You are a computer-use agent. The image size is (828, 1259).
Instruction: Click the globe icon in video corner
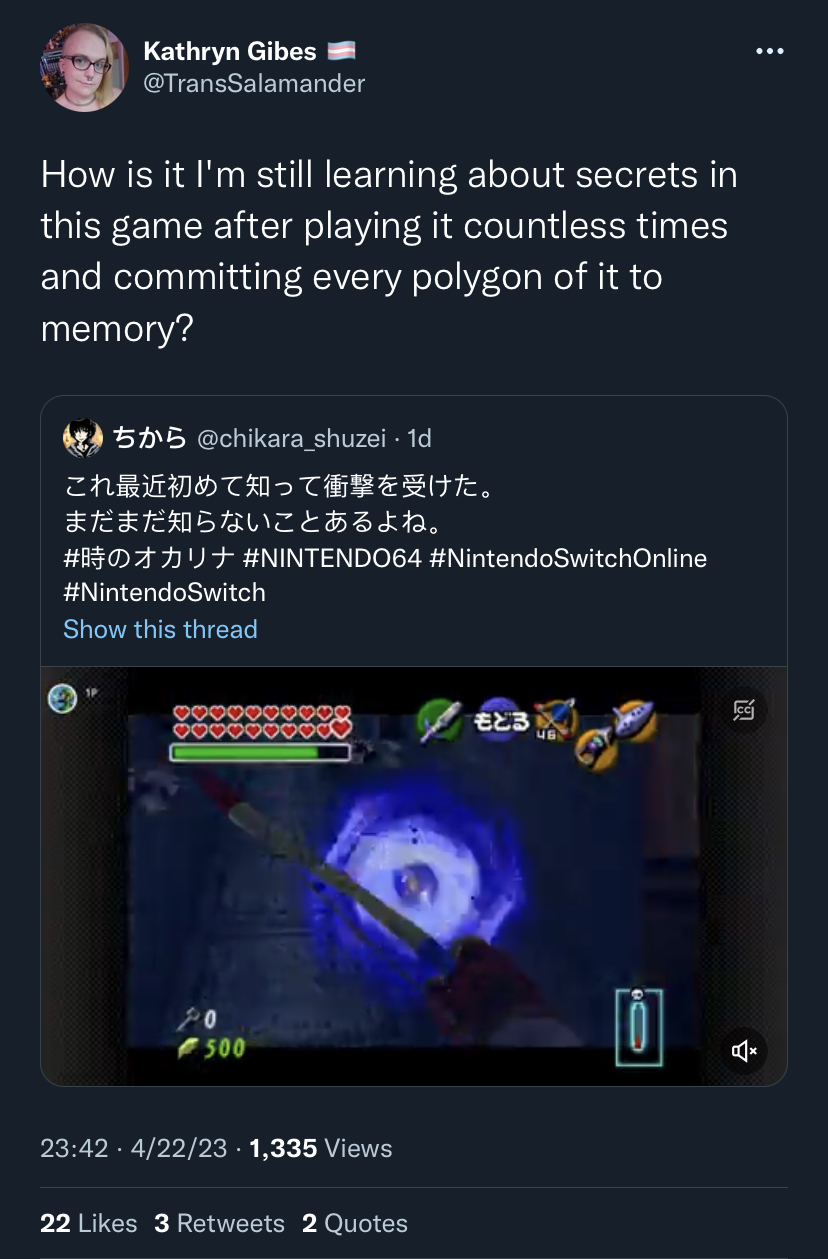(62, 699)
